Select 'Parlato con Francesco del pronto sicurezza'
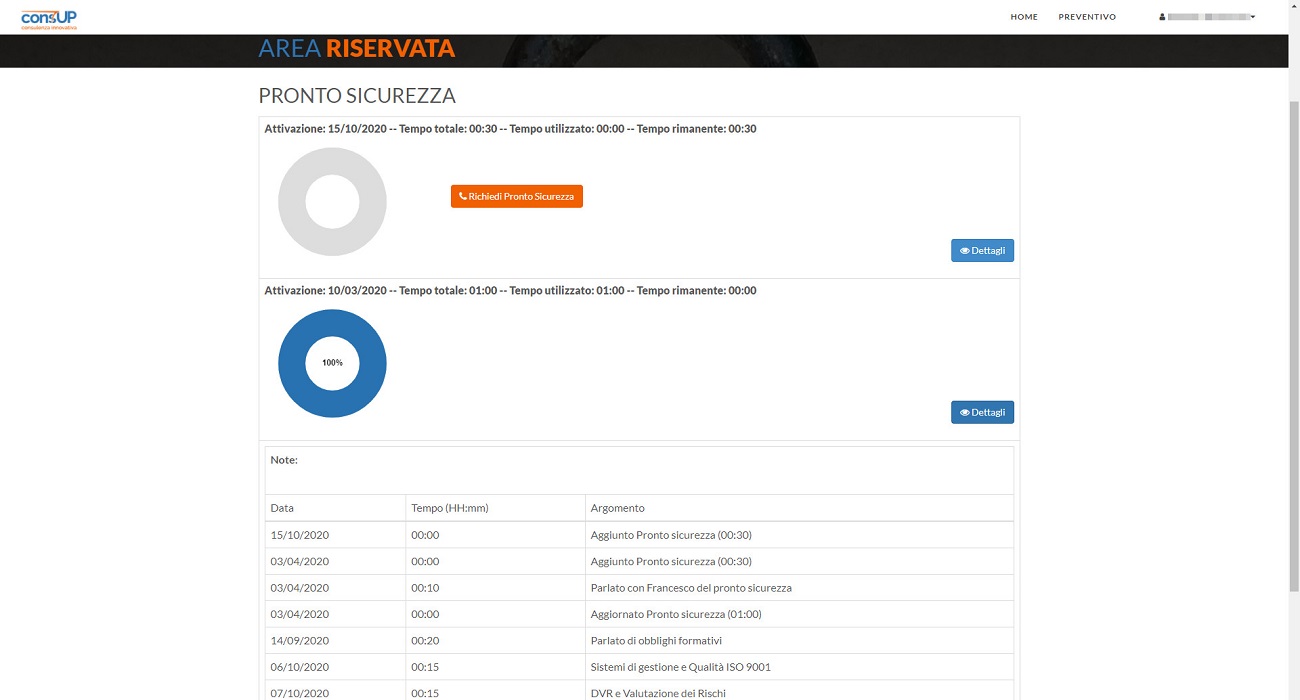The width and height of the screenshot is (1300, 700). pyautogui.click(x=691, y=588)
